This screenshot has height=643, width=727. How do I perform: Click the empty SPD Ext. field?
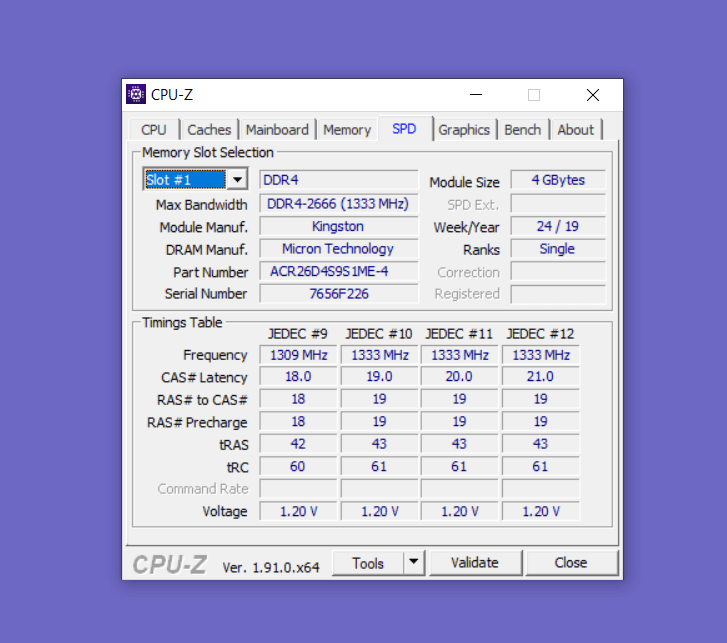pos(558,204)
